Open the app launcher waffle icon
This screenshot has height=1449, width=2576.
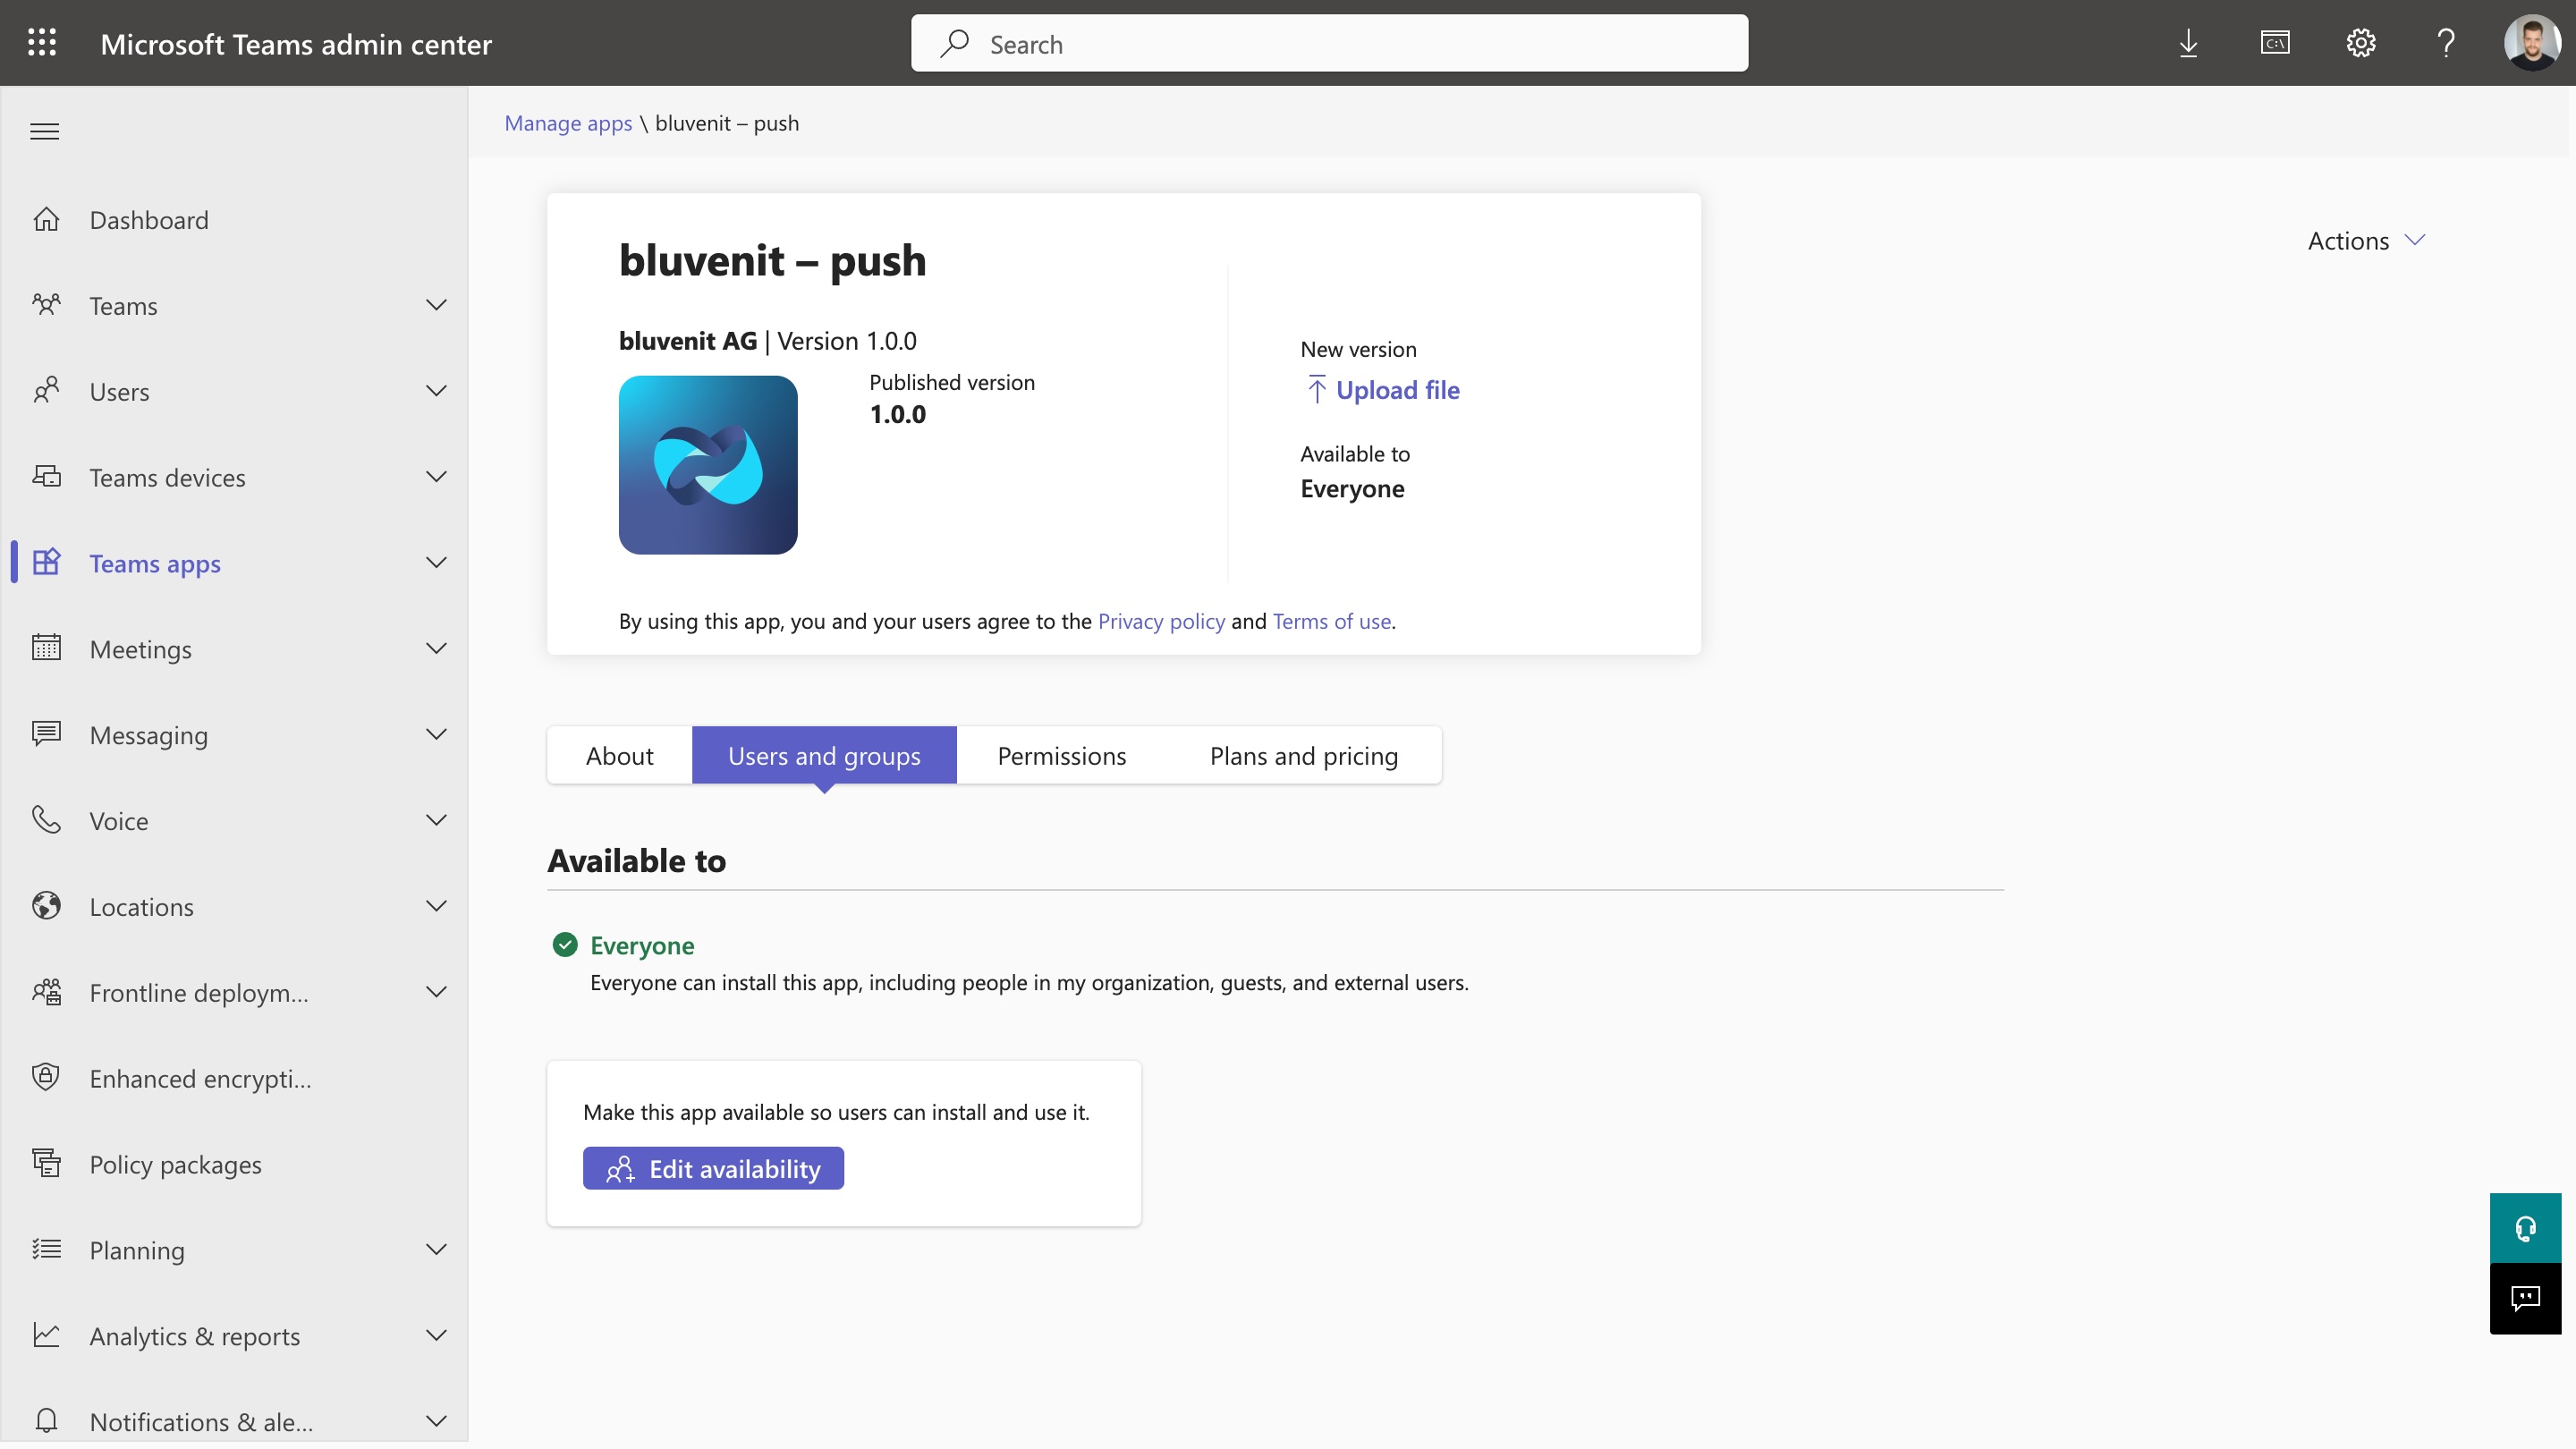pyautogui.click(x=42, y=43)
